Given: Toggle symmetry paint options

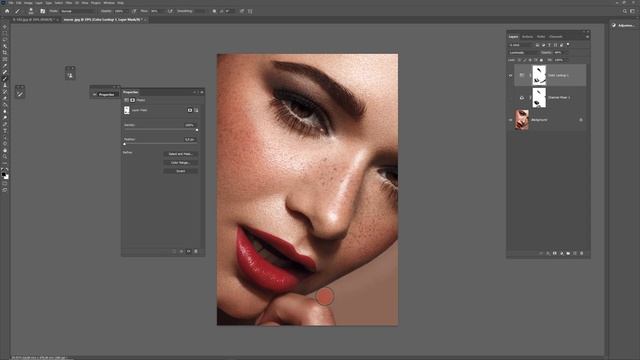Looking at the screenshot, I should click(250, 11).
